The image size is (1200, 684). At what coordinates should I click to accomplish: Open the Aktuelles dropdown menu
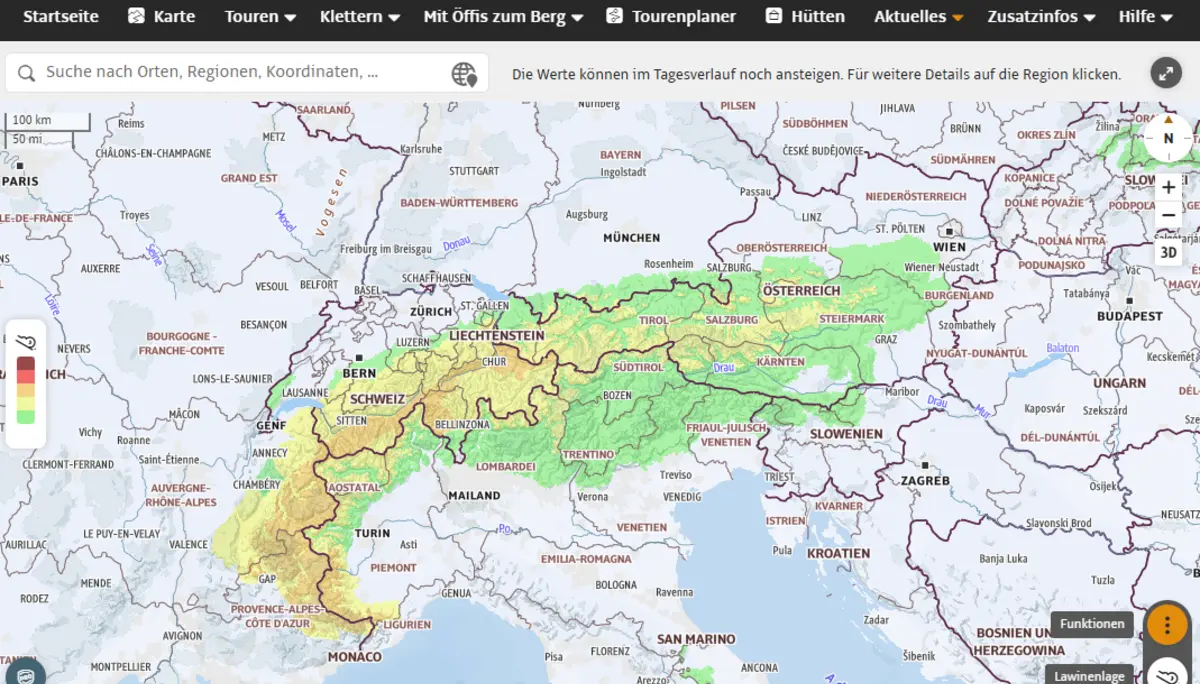(x=918, y=17)
